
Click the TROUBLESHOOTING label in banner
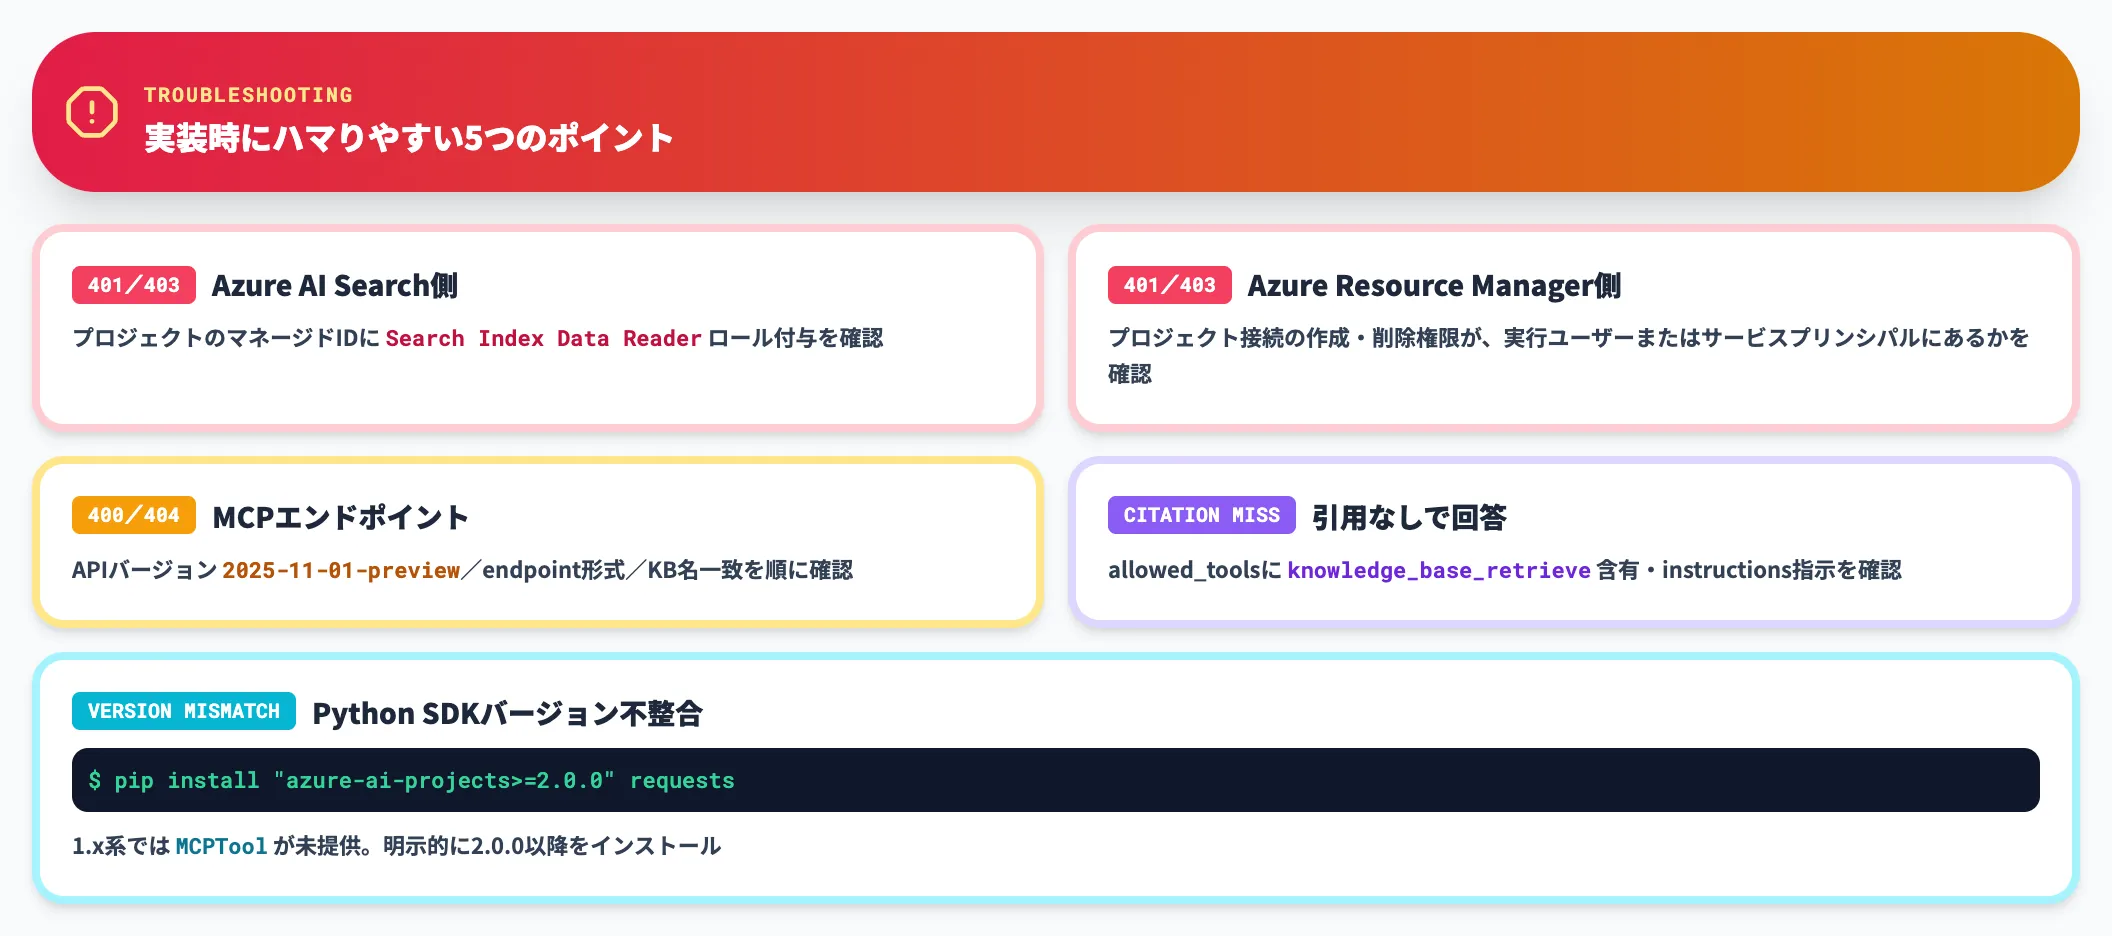click(248, 95)
